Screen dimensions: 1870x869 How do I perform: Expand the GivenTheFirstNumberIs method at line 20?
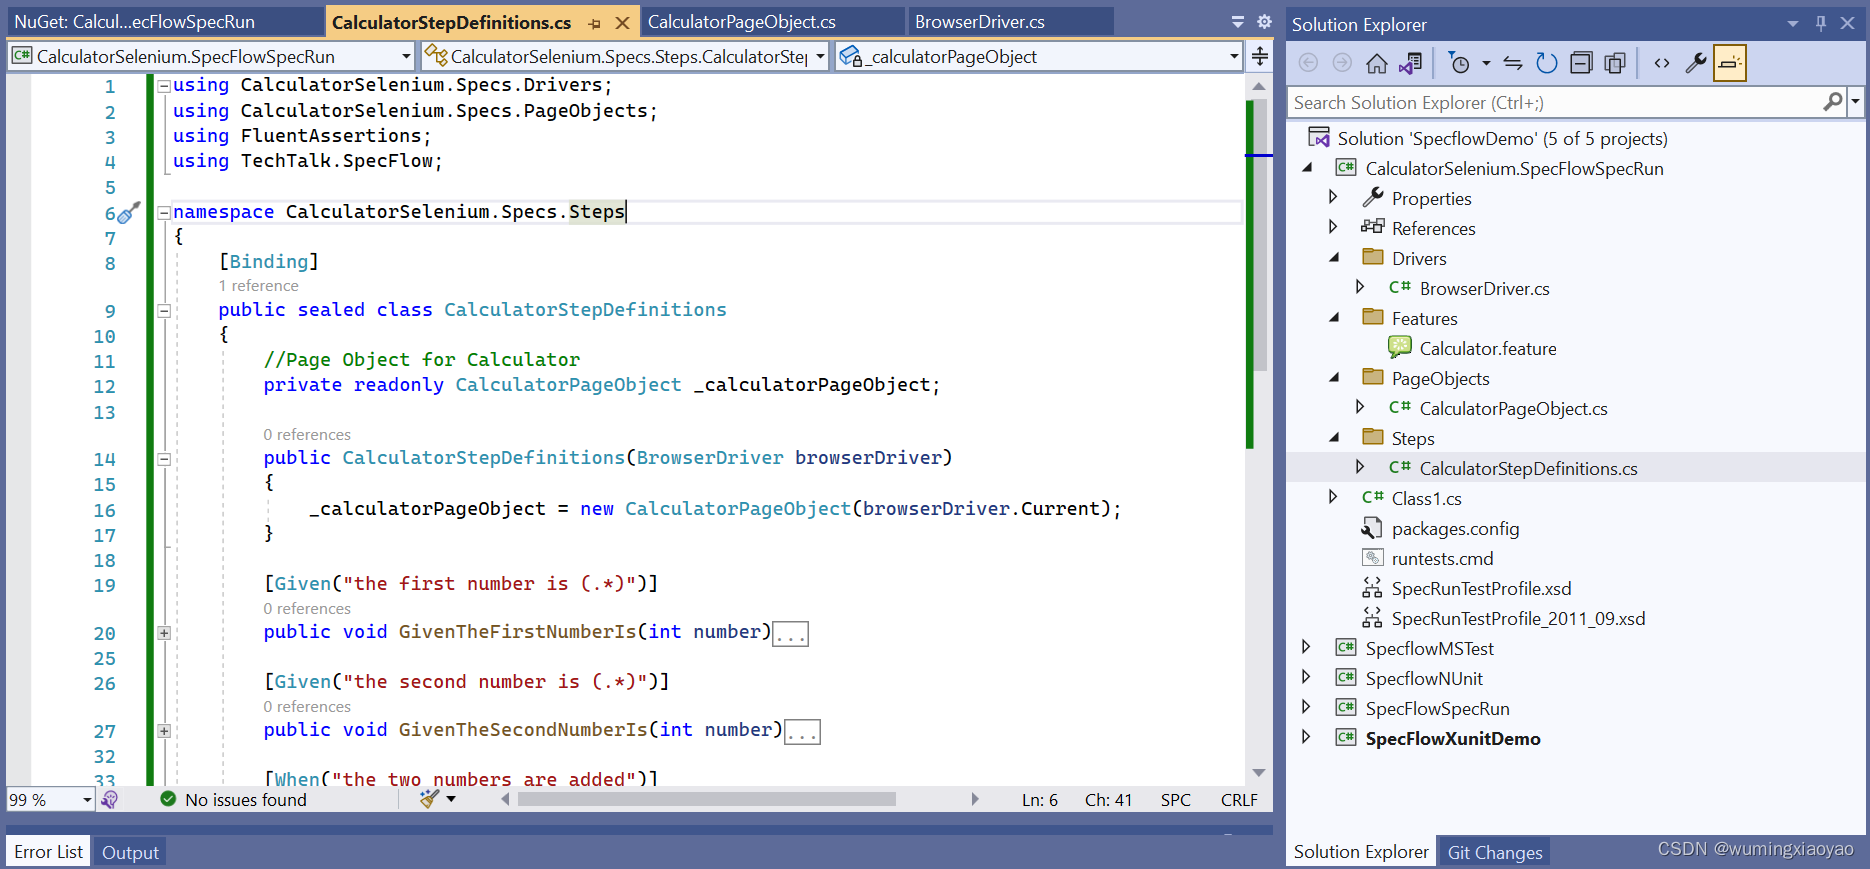(x=163, y=633)
